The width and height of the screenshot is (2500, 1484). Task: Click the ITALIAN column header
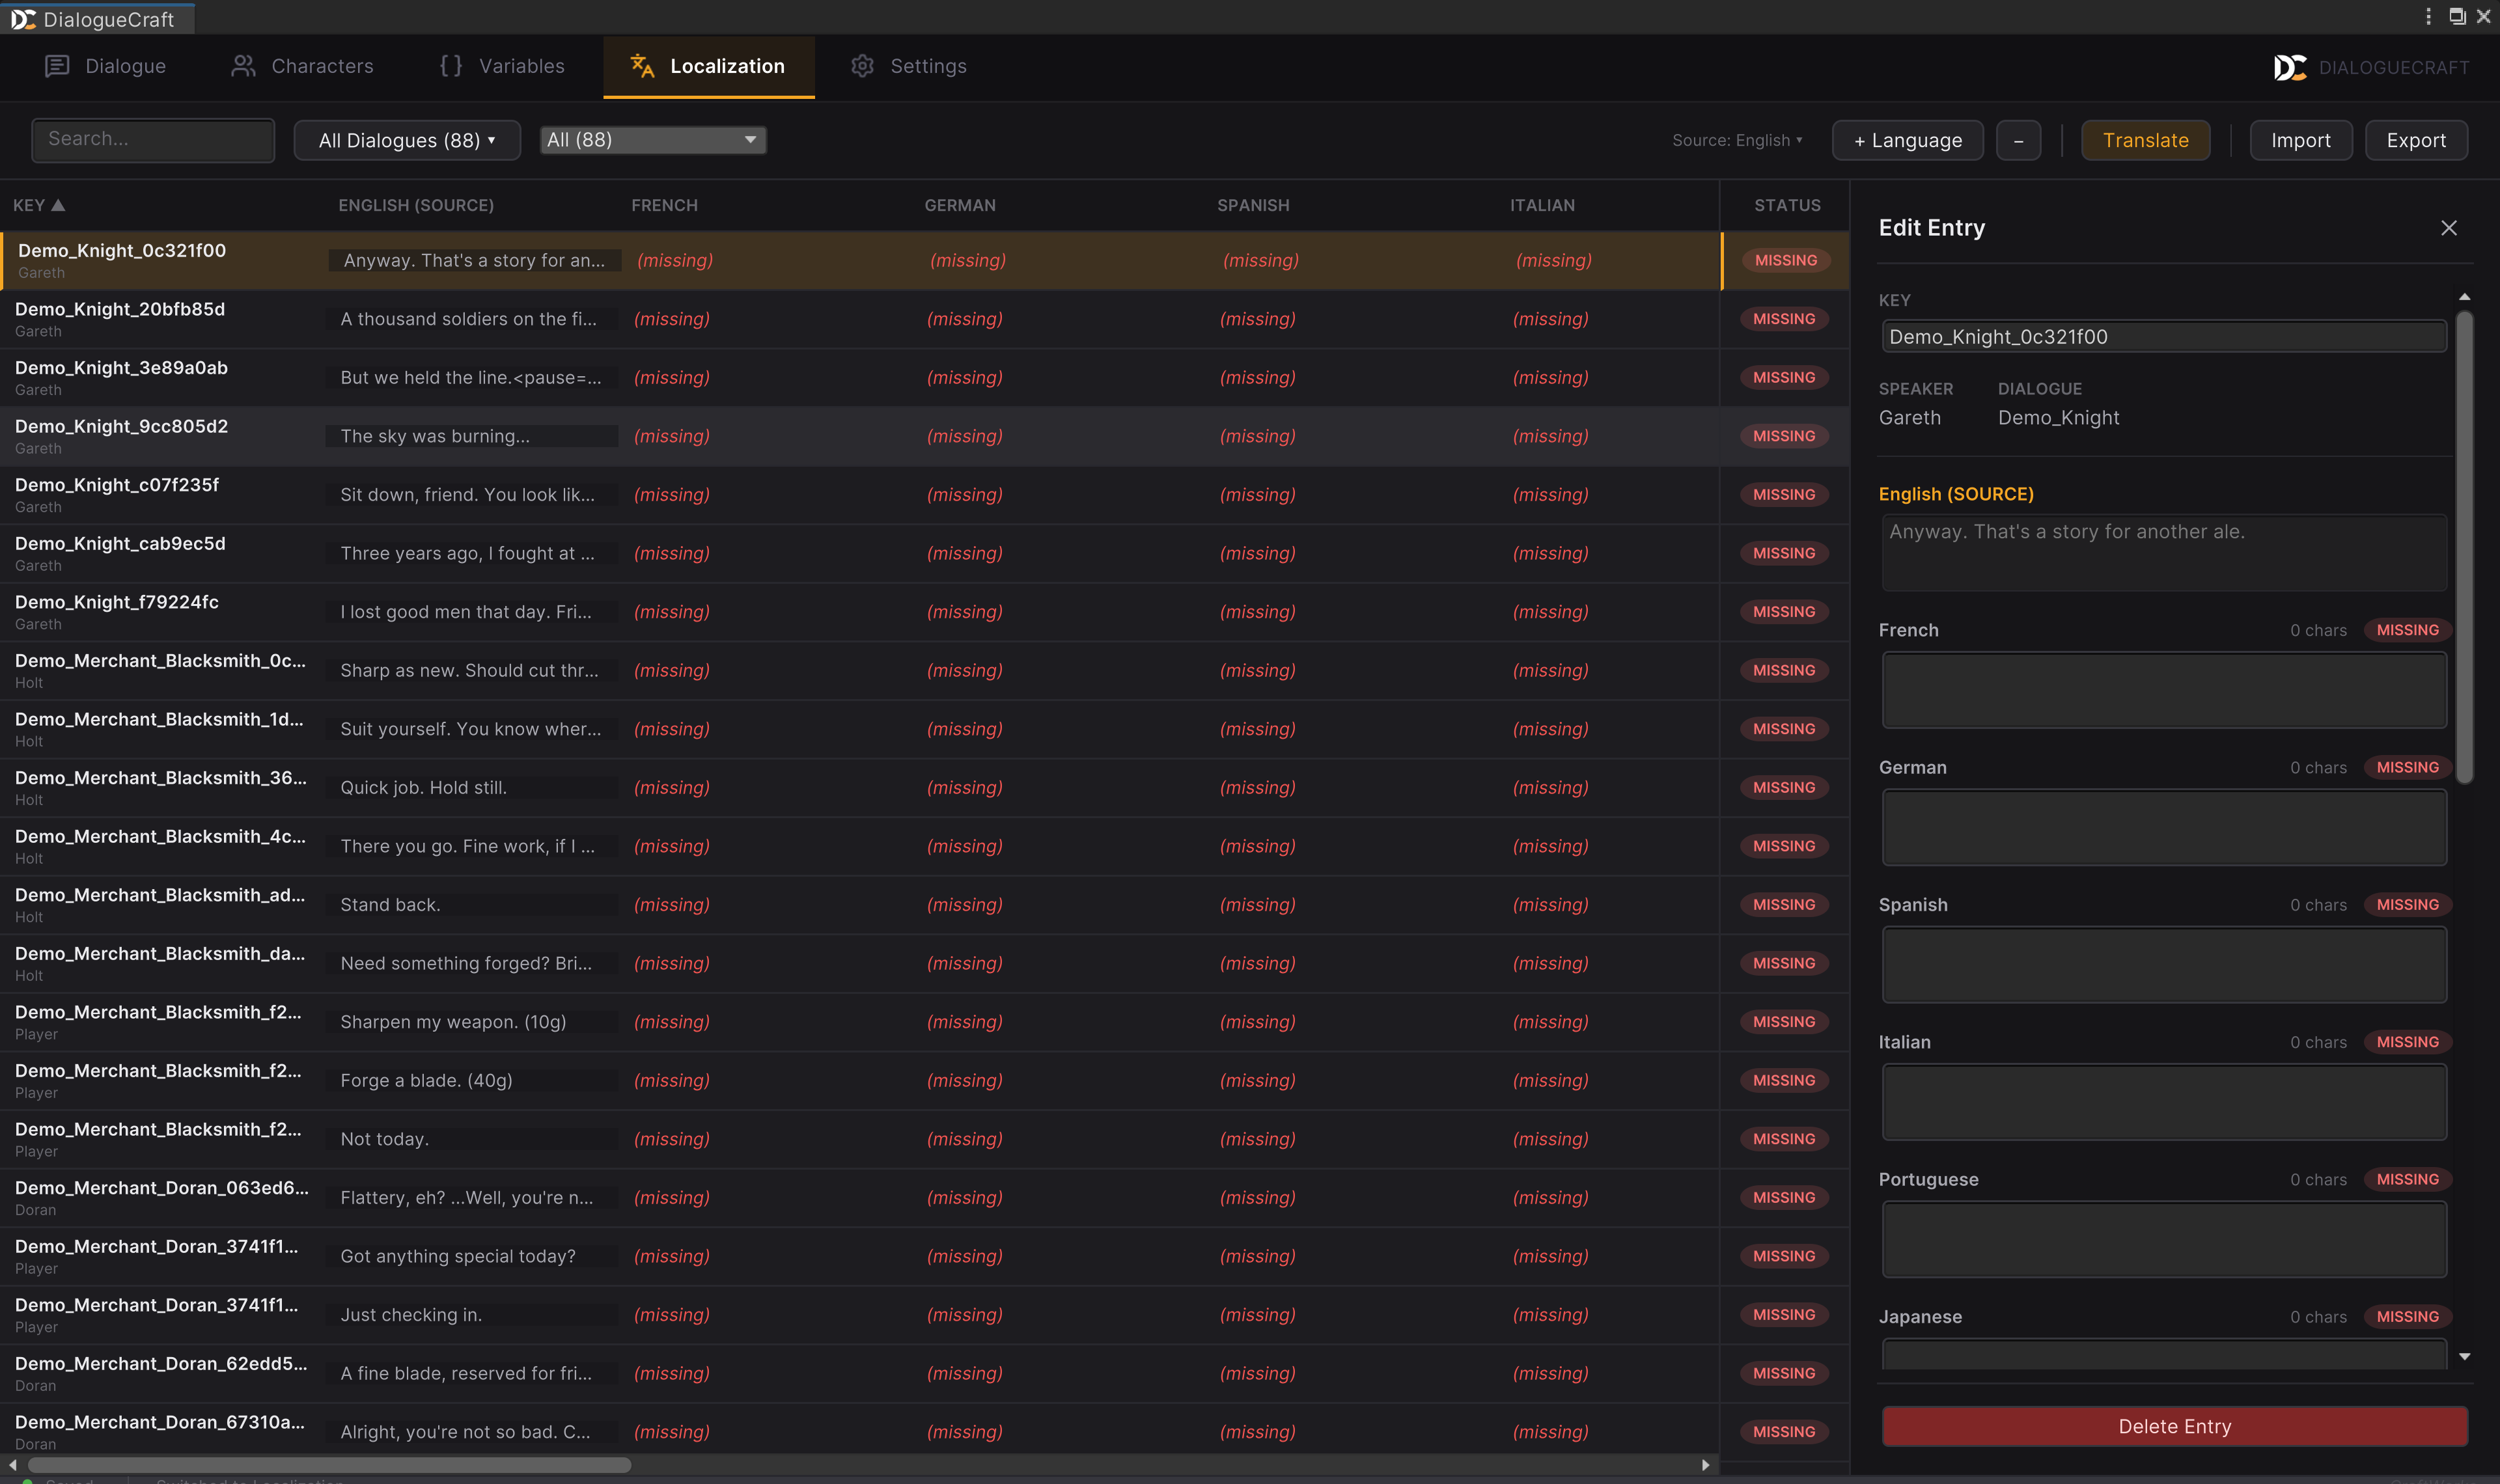click(1542, 205)
